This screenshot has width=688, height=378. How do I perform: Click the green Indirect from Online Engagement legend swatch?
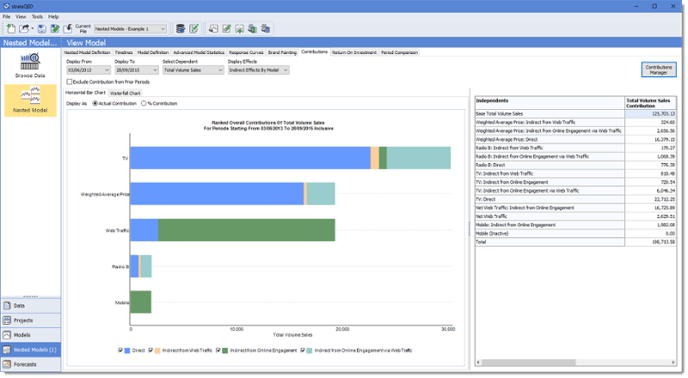[225, 351]
